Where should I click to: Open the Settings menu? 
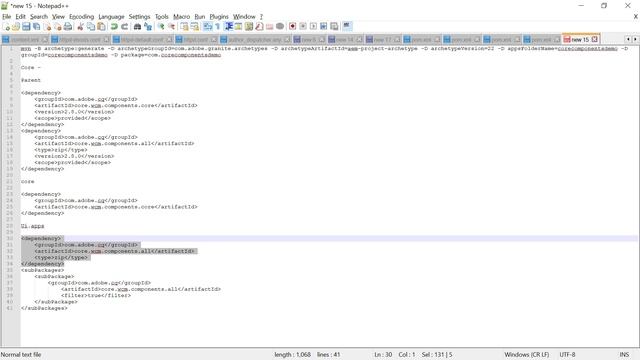tap(140, 17)
